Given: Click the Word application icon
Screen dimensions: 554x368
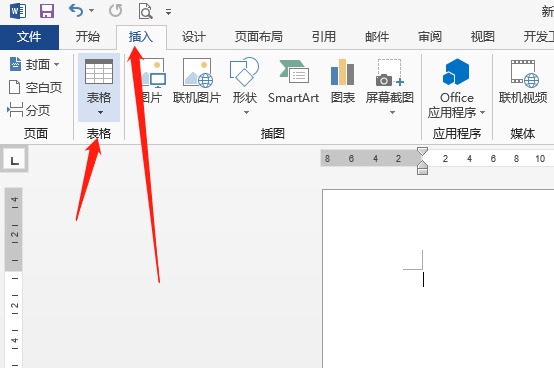Looking at the screenshot, I should coord(18,11).
